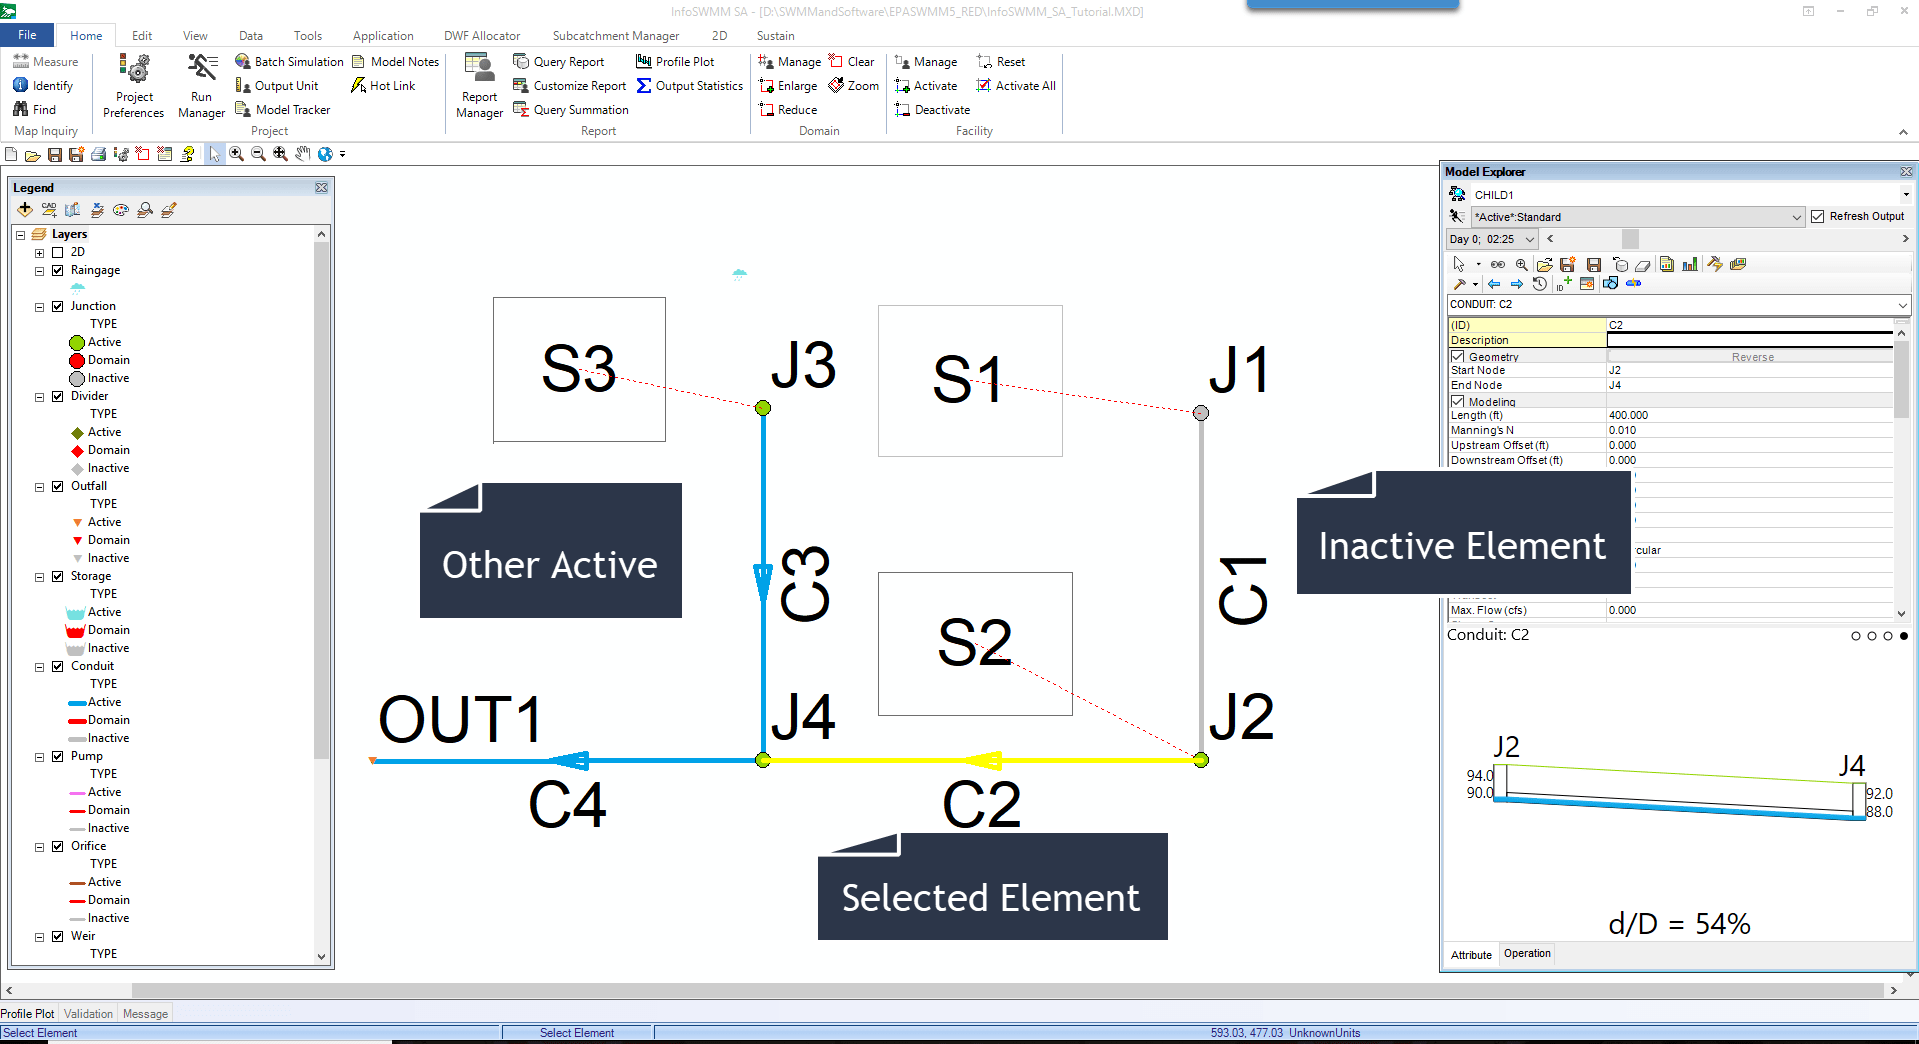Open Run Manager from the ribbon
The width and height of the screenshot is (1919, 1044).
click(x=201, y=86)
